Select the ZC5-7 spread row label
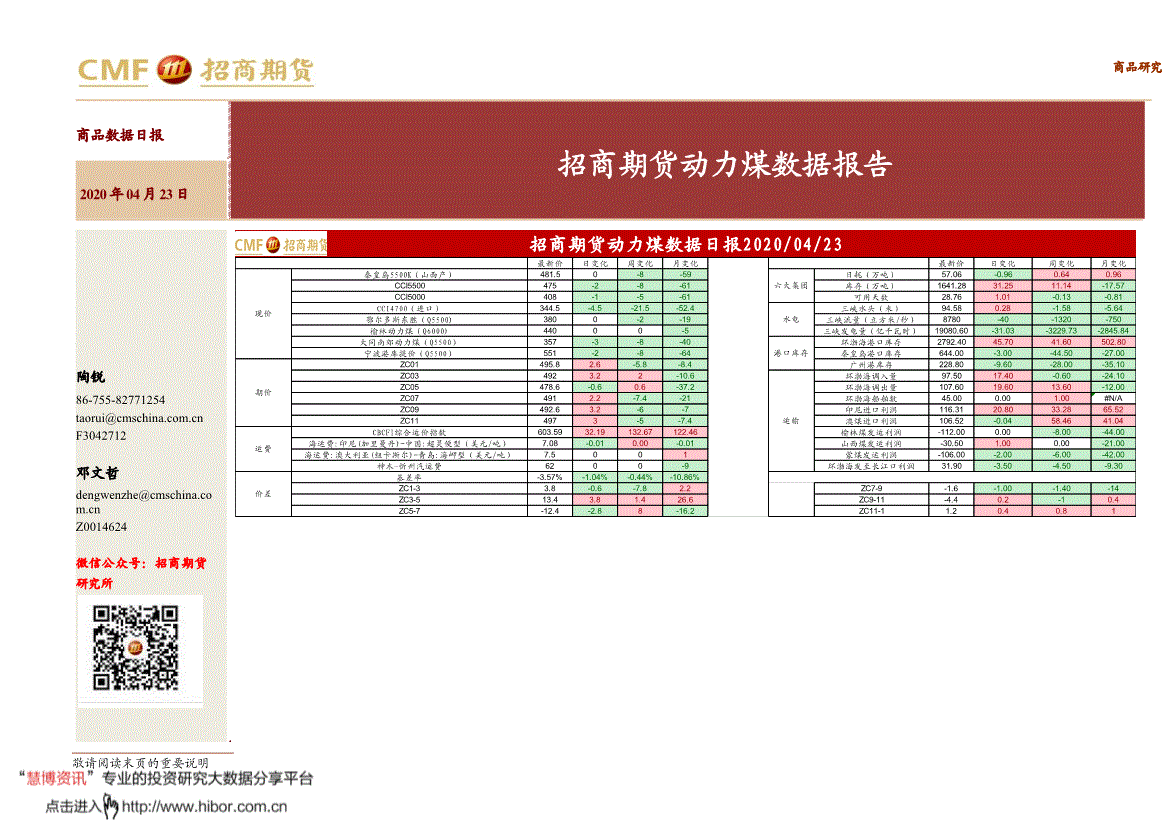This screenshot has width=1169, height=826. tap(409, 511)
